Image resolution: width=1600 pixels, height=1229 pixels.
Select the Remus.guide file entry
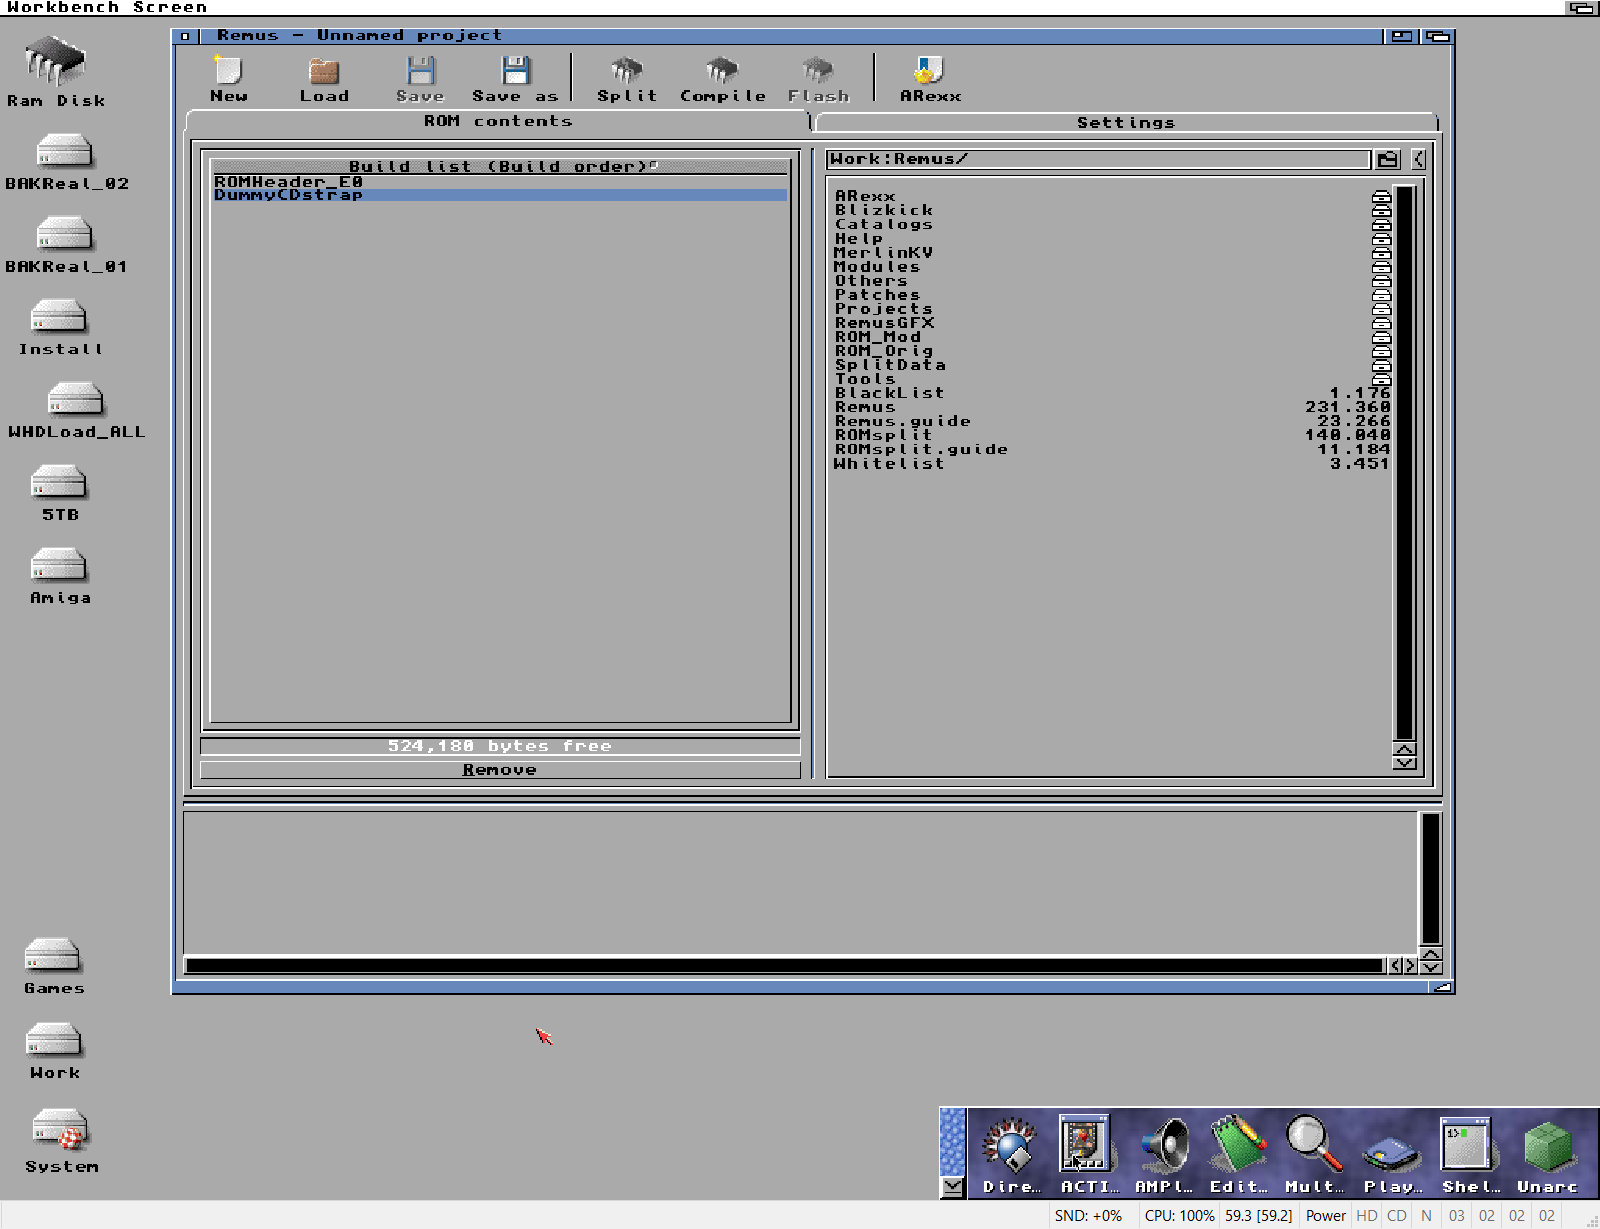pos(1112,421)
